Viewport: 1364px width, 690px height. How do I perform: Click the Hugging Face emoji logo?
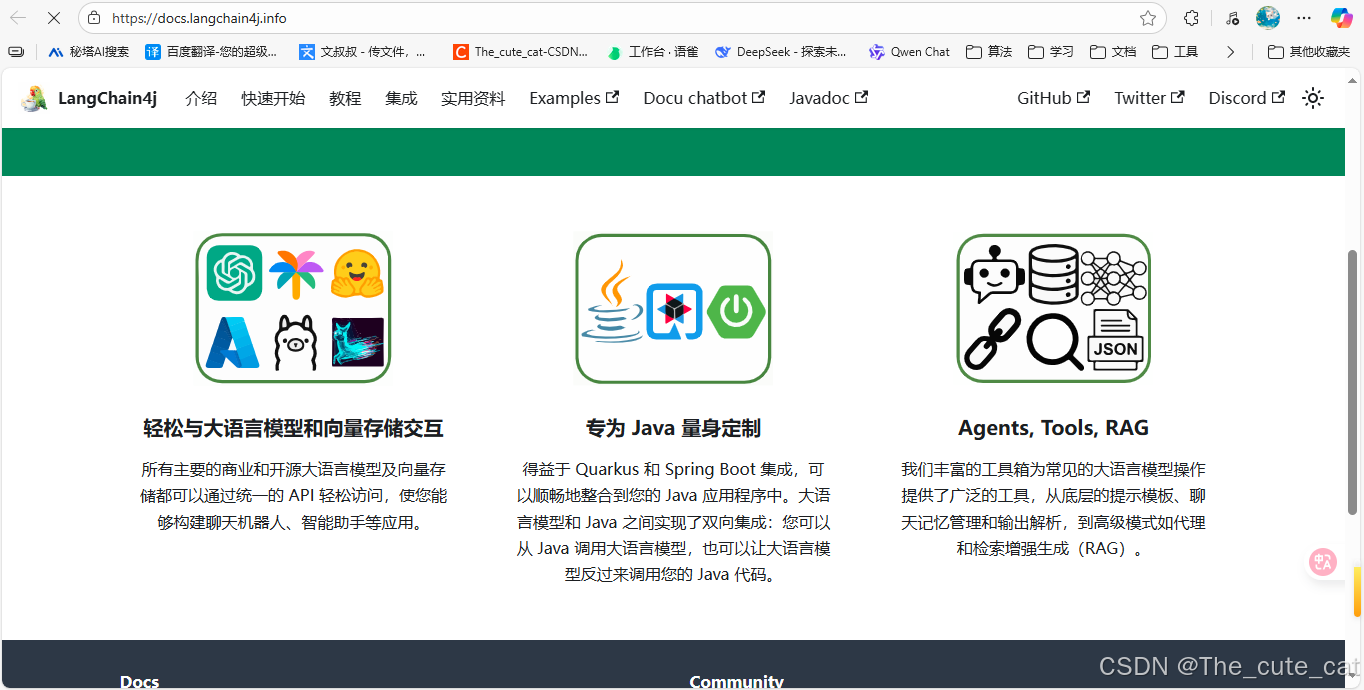358,273
